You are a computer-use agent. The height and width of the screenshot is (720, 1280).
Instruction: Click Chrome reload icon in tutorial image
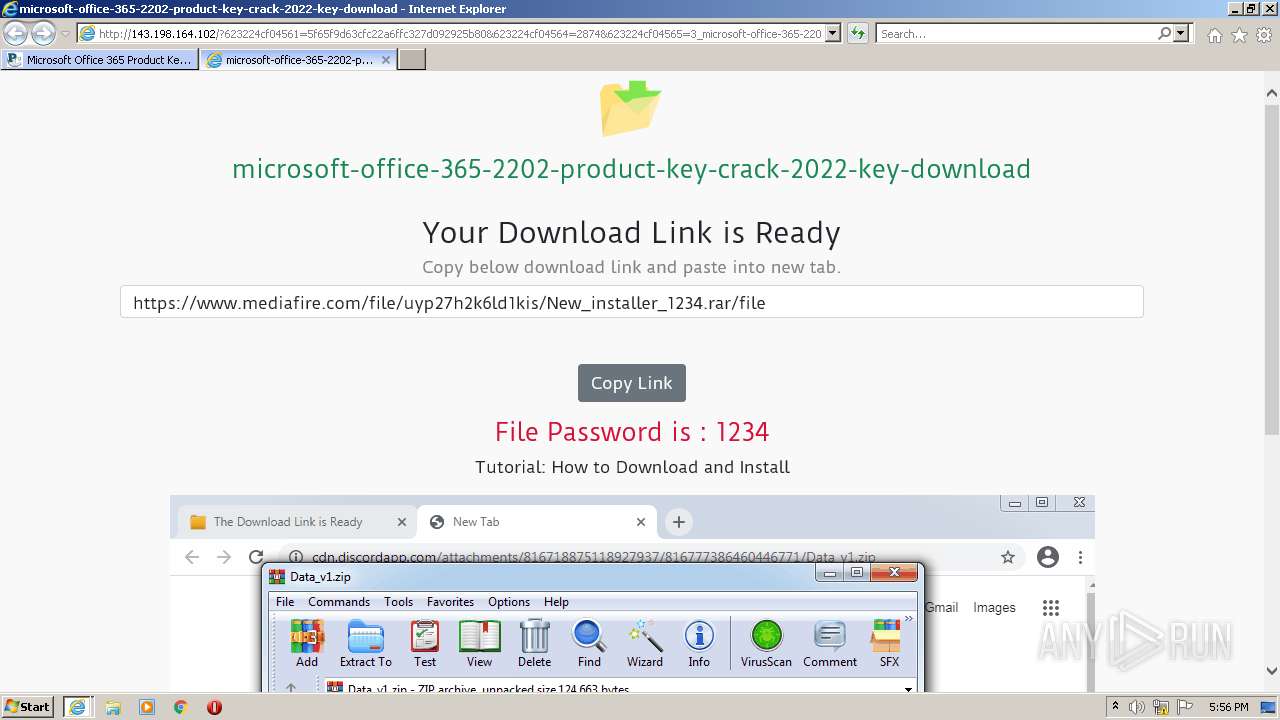tap(256, 557)
